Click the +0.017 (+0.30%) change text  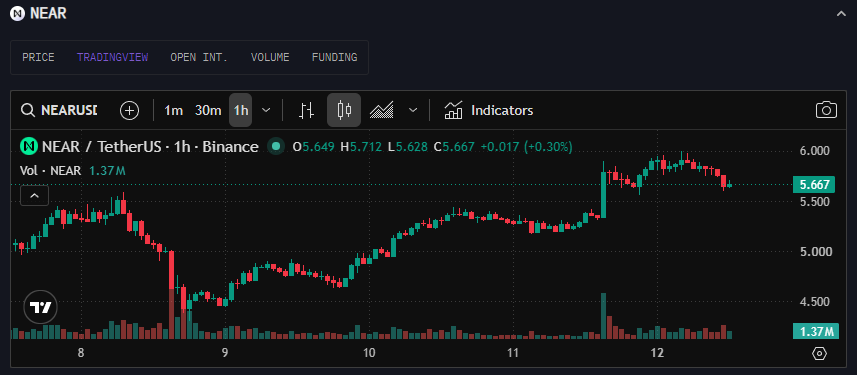point(526,147)
